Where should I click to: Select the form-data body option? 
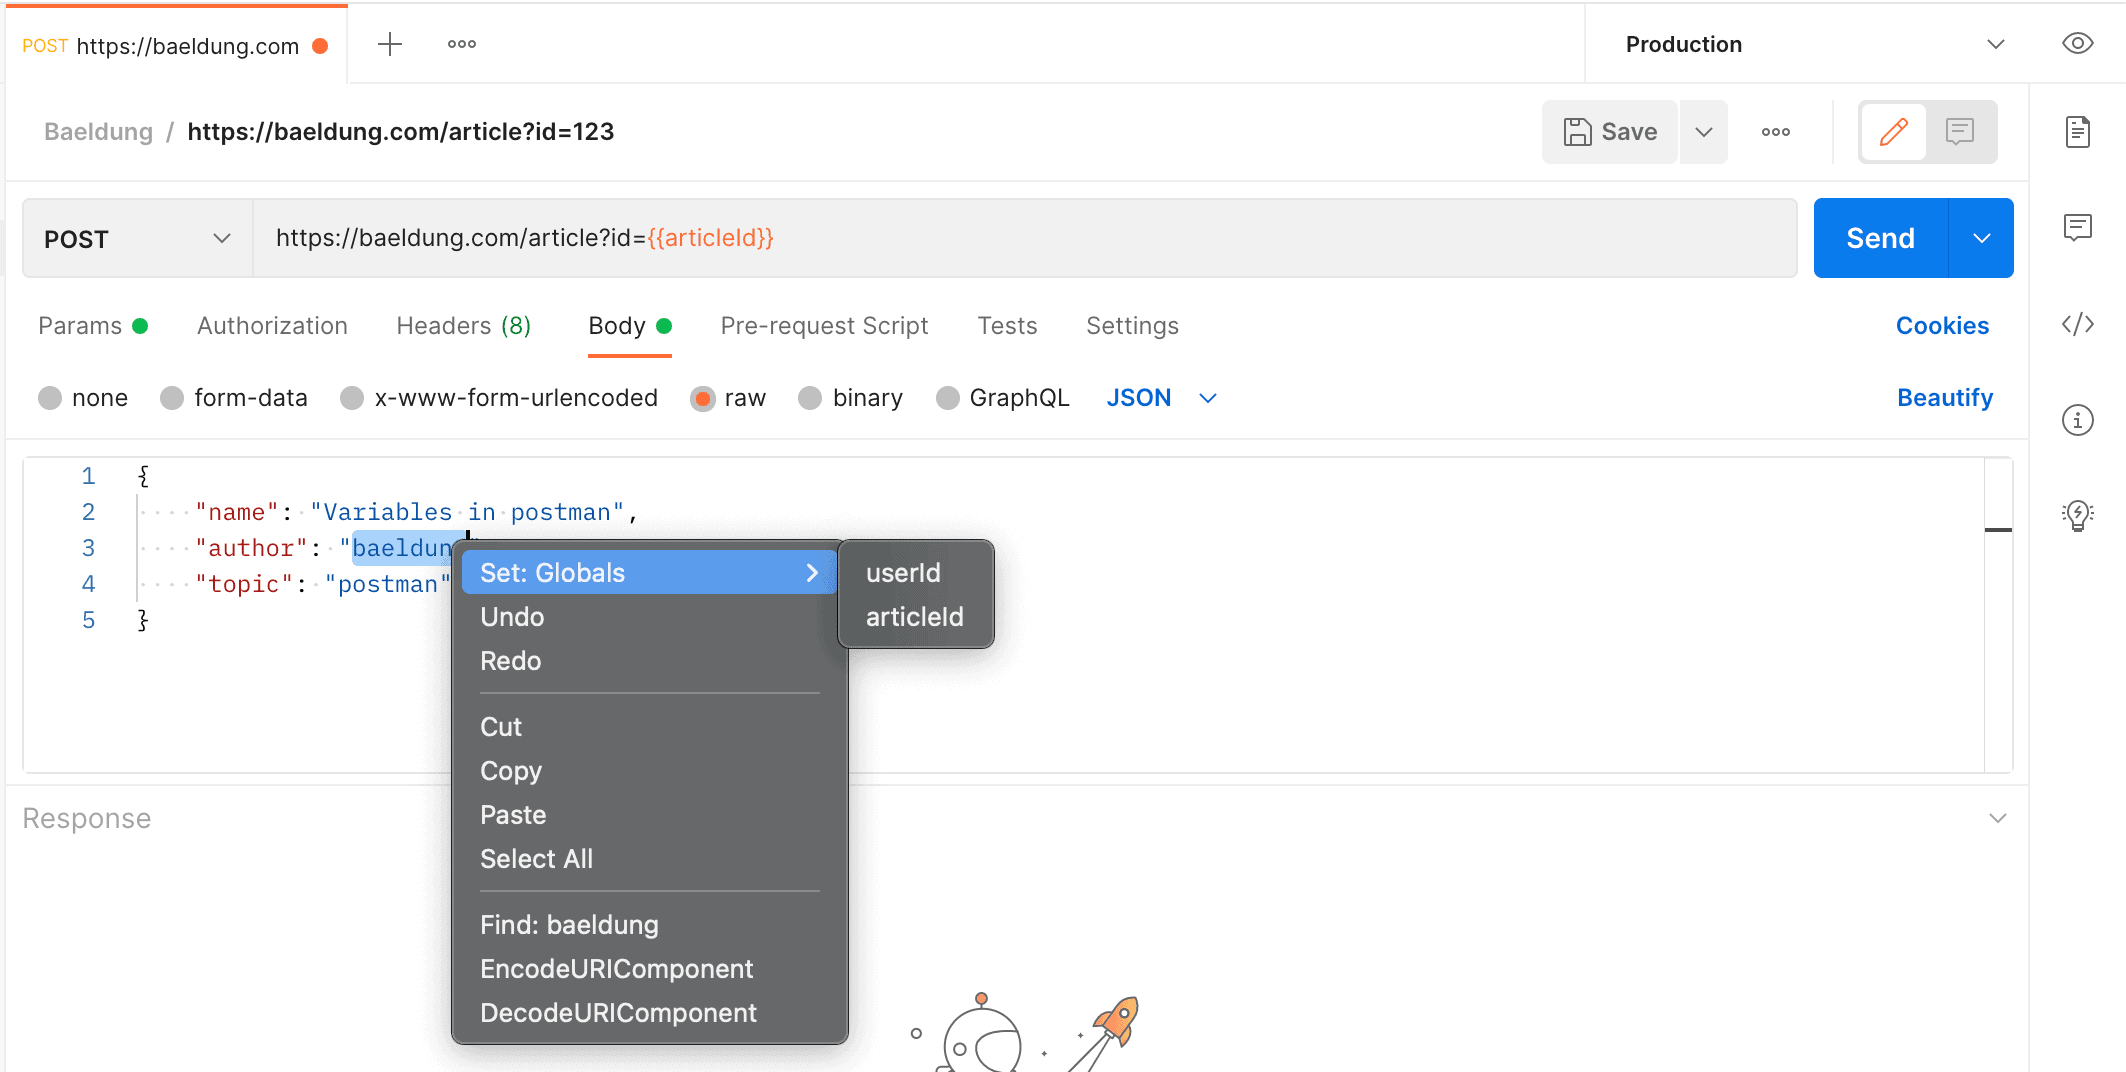(x=172, y=397)
